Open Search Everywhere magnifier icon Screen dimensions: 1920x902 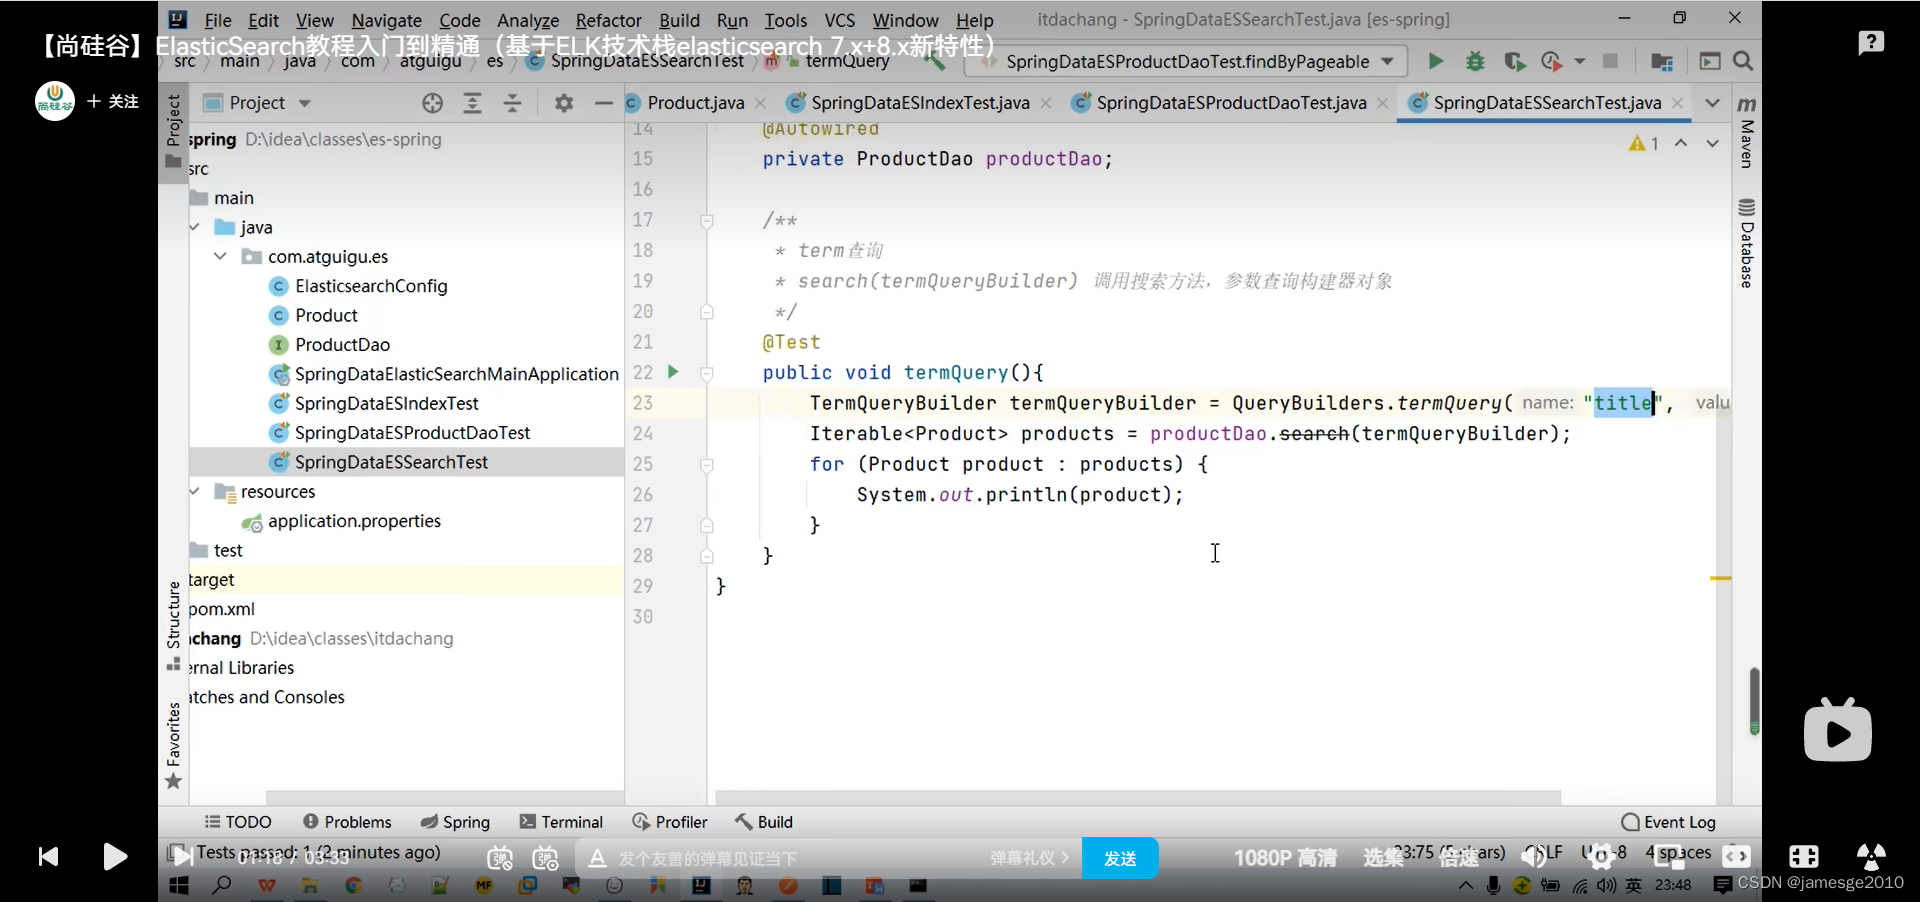1743,61
